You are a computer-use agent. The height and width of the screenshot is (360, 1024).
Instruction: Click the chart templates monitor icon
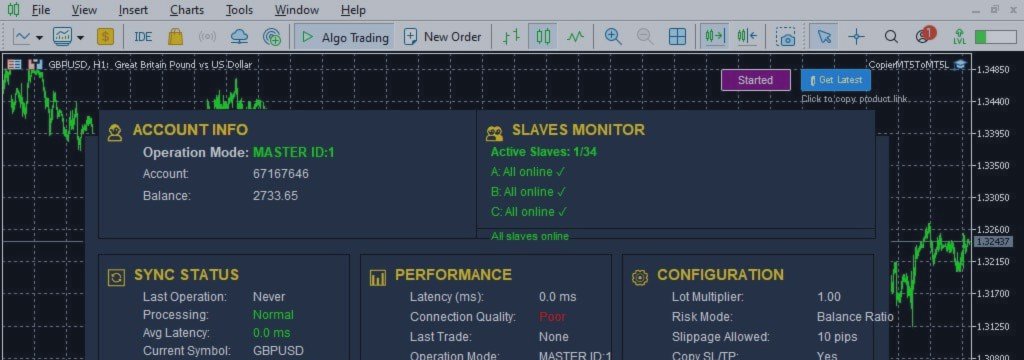tap(63, 37)
